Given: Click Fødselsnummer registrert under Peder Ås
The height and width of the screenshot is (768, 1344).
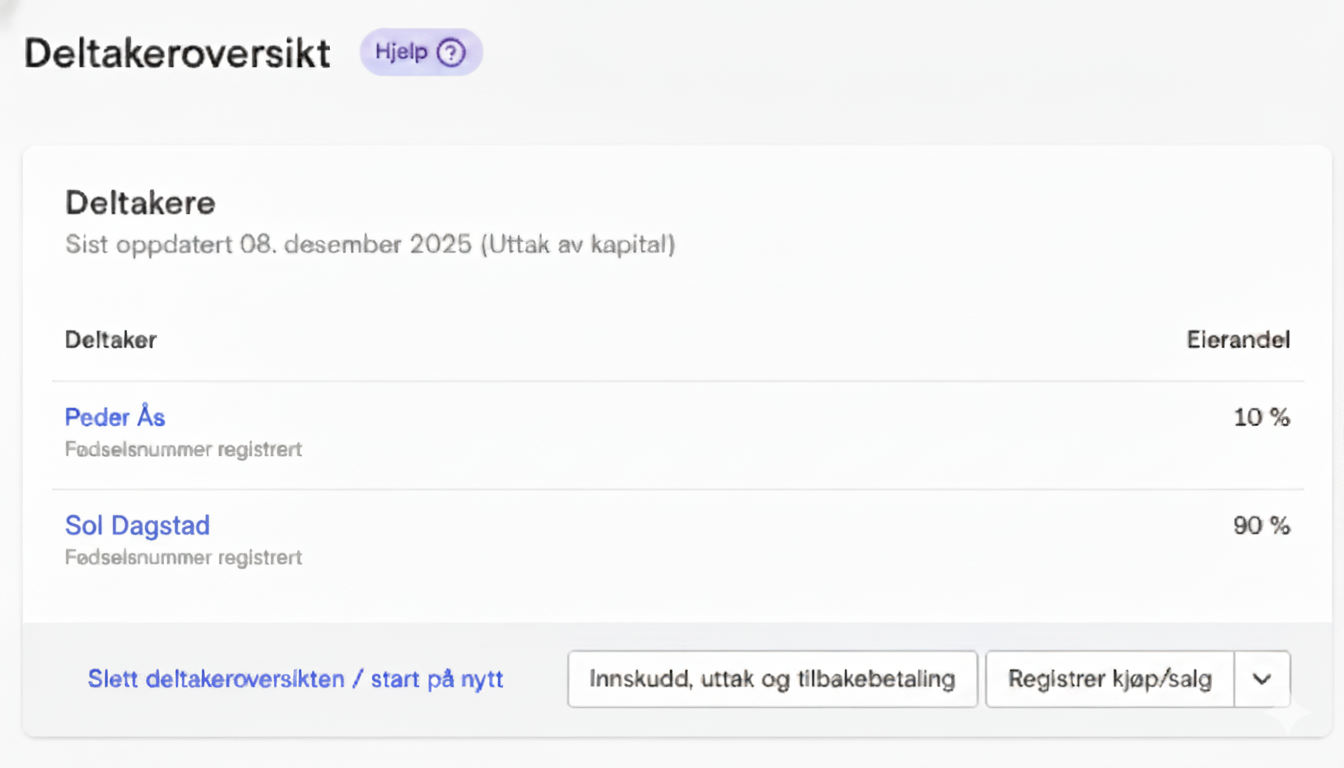Looking at the screenshot, I should [183, 449].
